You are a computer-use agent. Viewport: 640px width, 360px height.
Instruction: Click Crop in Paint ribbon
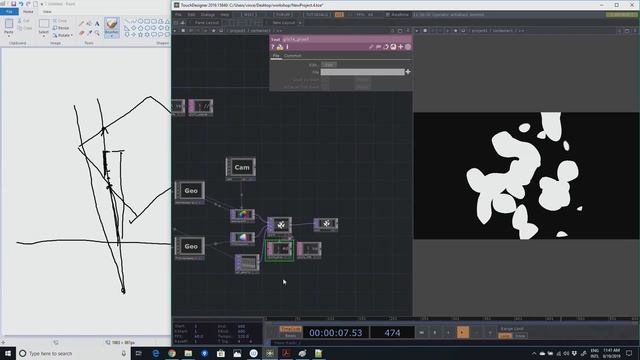click(60, 20)
